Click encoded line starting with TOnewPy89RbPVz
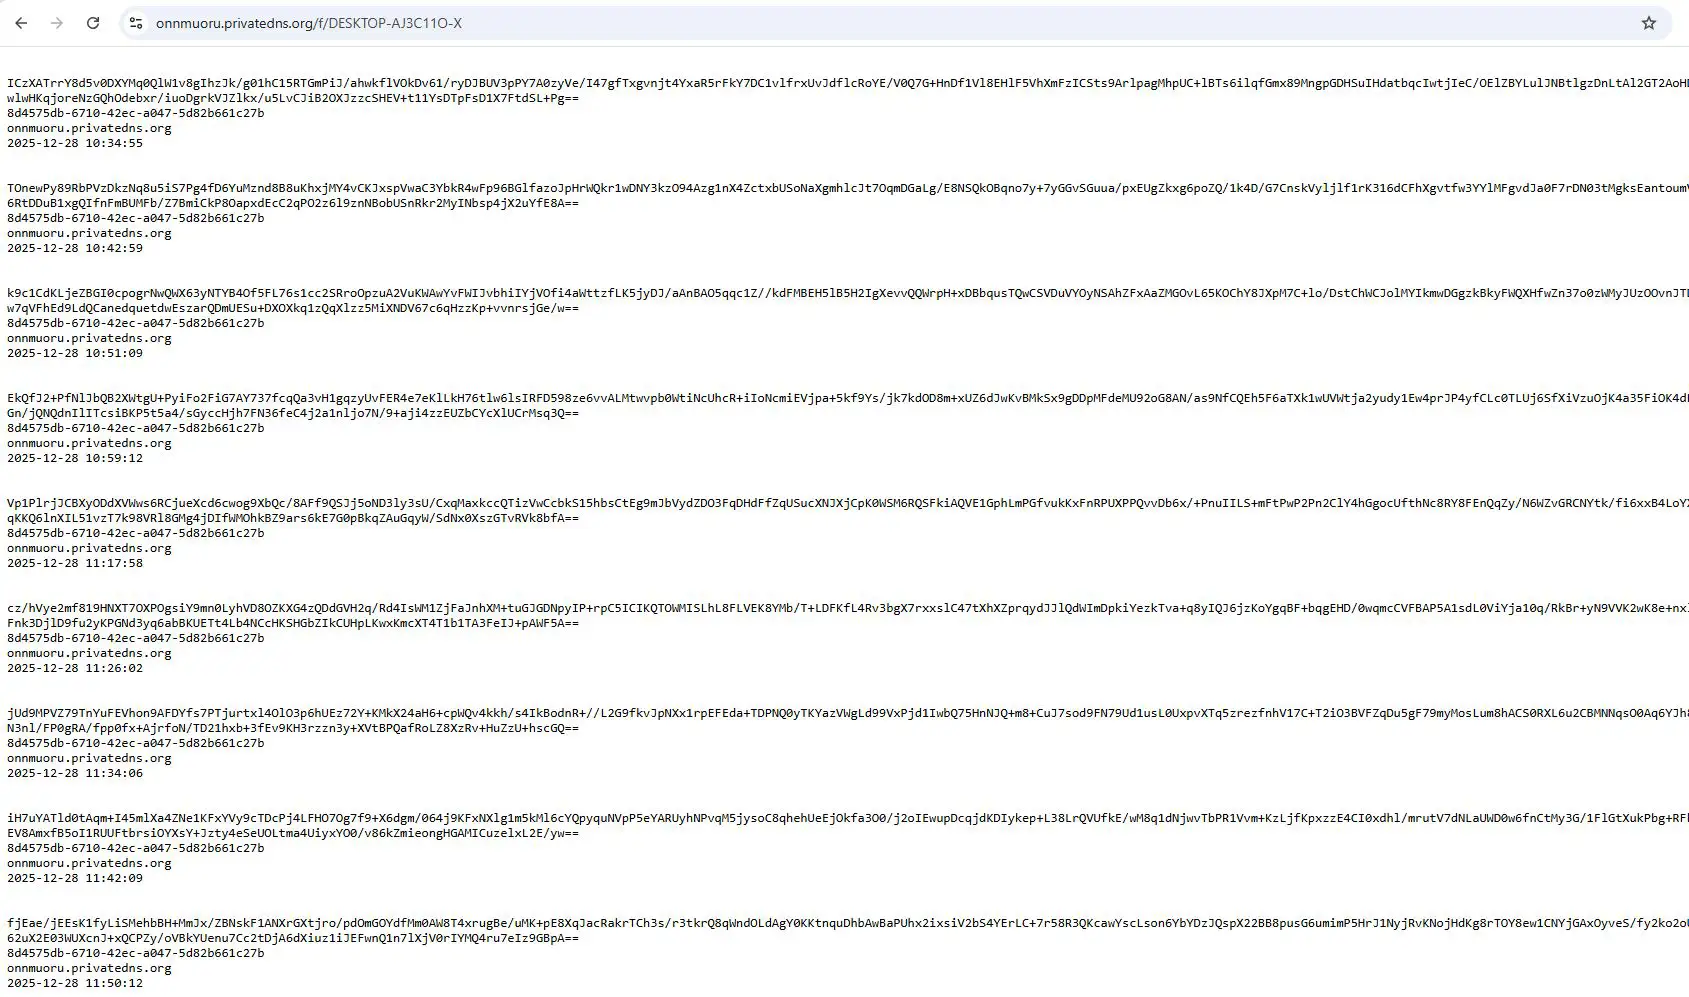 [x=800, y=188]
